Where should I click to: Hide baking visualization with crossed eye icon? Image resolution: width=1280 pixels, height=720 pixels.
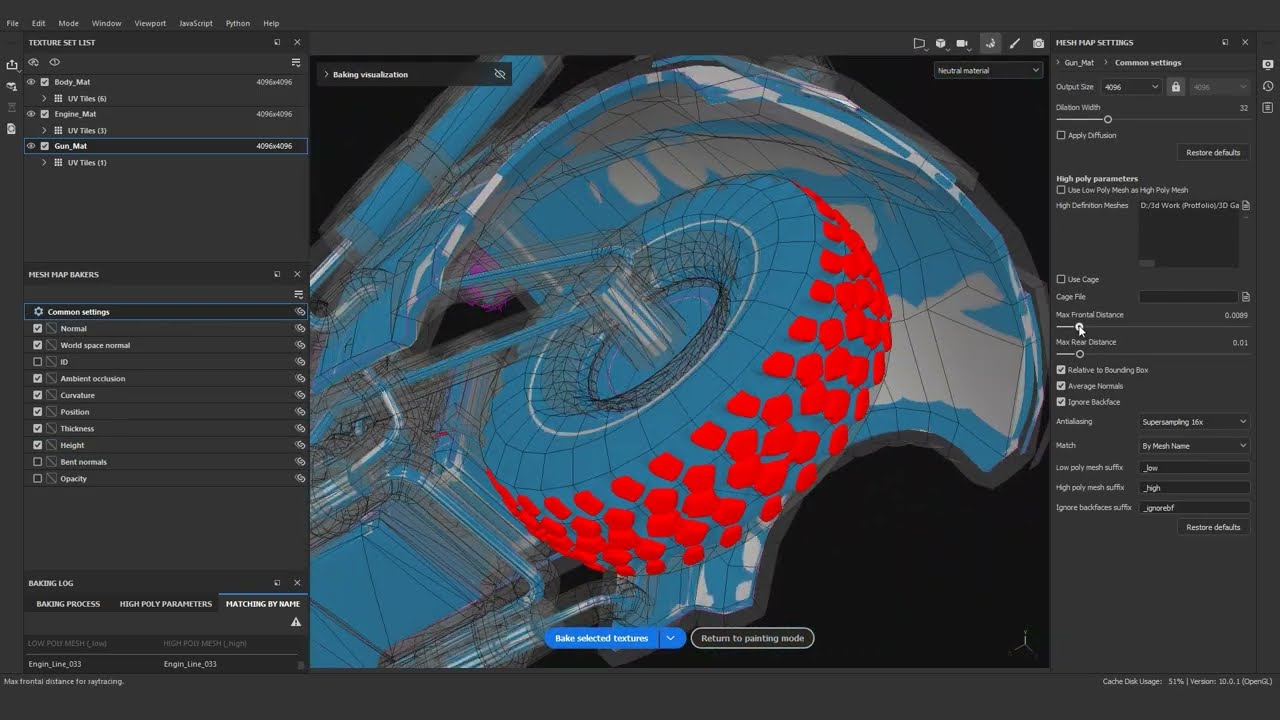pyautogui.click(x=500, y=74)
